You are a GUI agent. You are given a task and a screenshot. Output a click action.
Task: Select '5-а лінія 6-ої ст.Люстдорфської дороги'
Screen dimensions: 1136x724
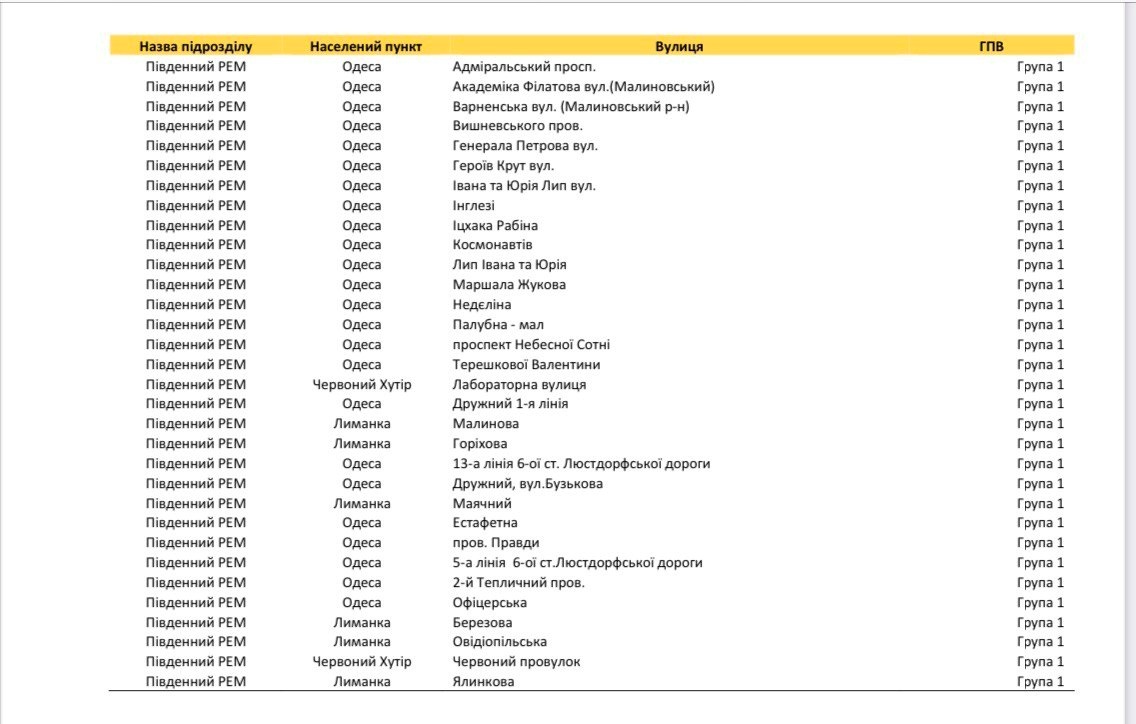tap(577, 562)
